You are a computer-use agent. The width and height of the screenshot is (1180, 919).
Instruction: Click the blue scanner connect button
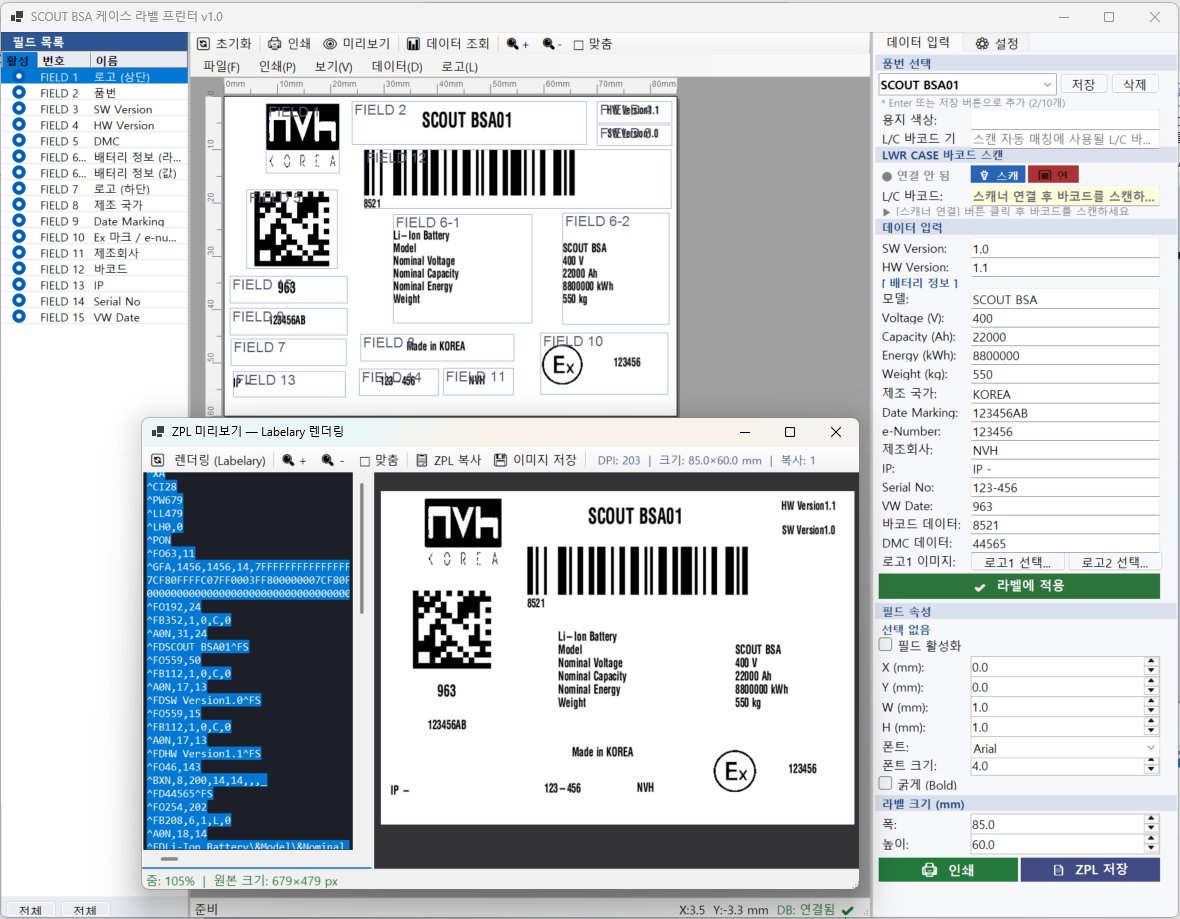pos(998,175)
